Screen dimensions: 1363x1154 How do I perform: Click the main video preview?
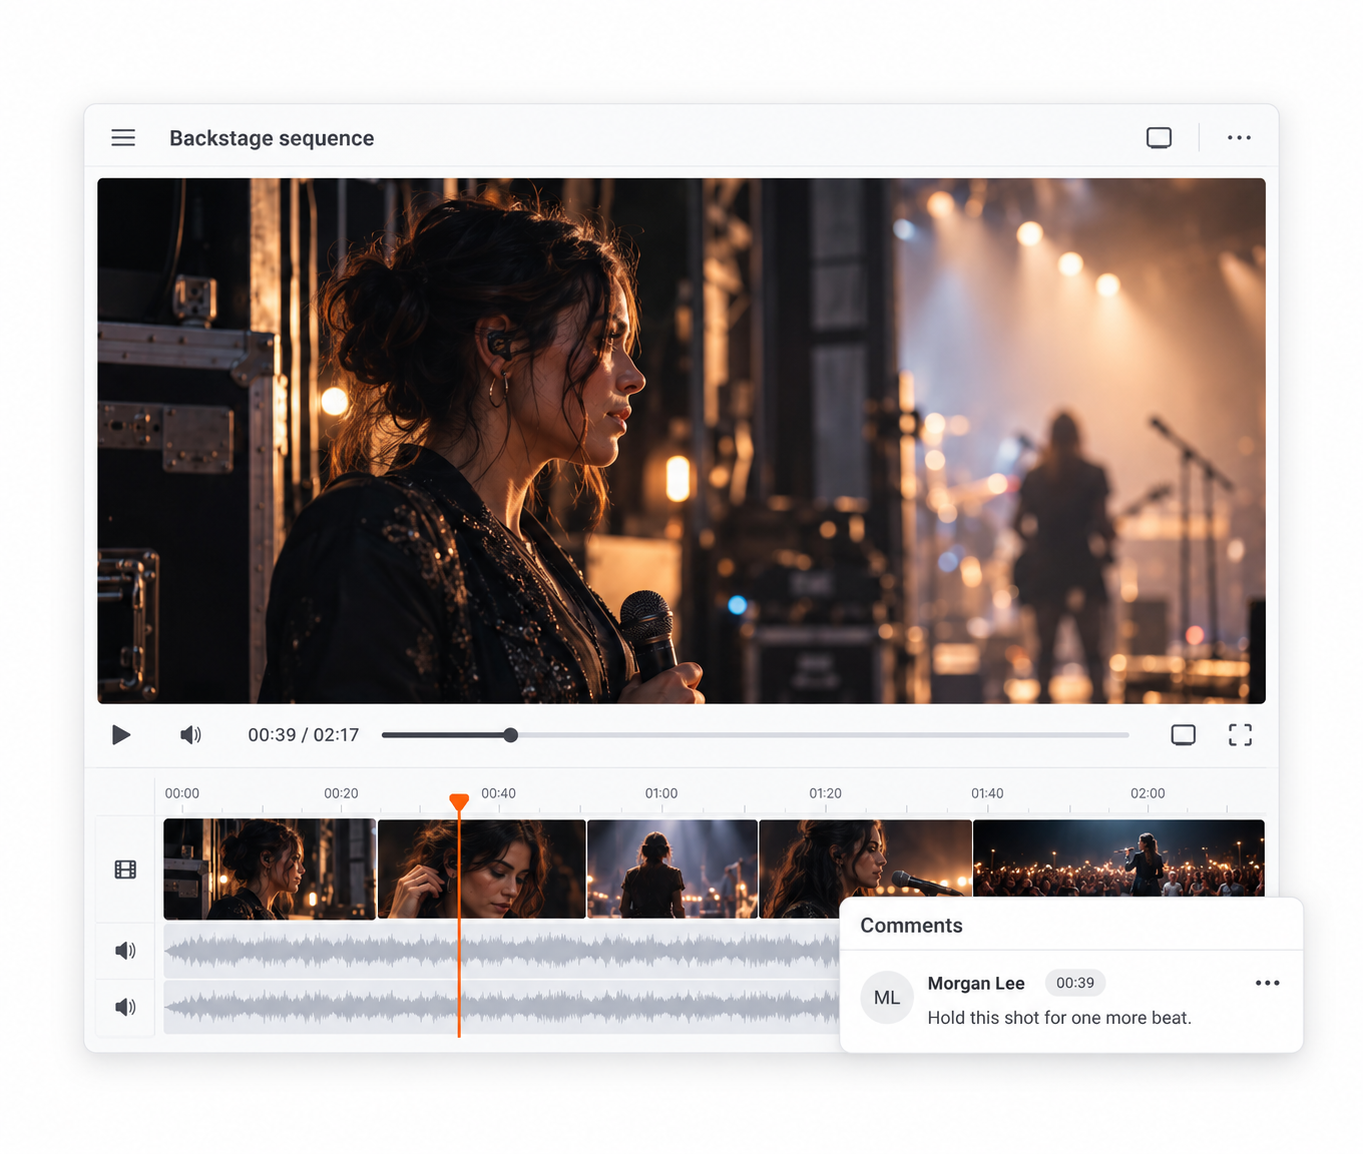pos(681,441)
